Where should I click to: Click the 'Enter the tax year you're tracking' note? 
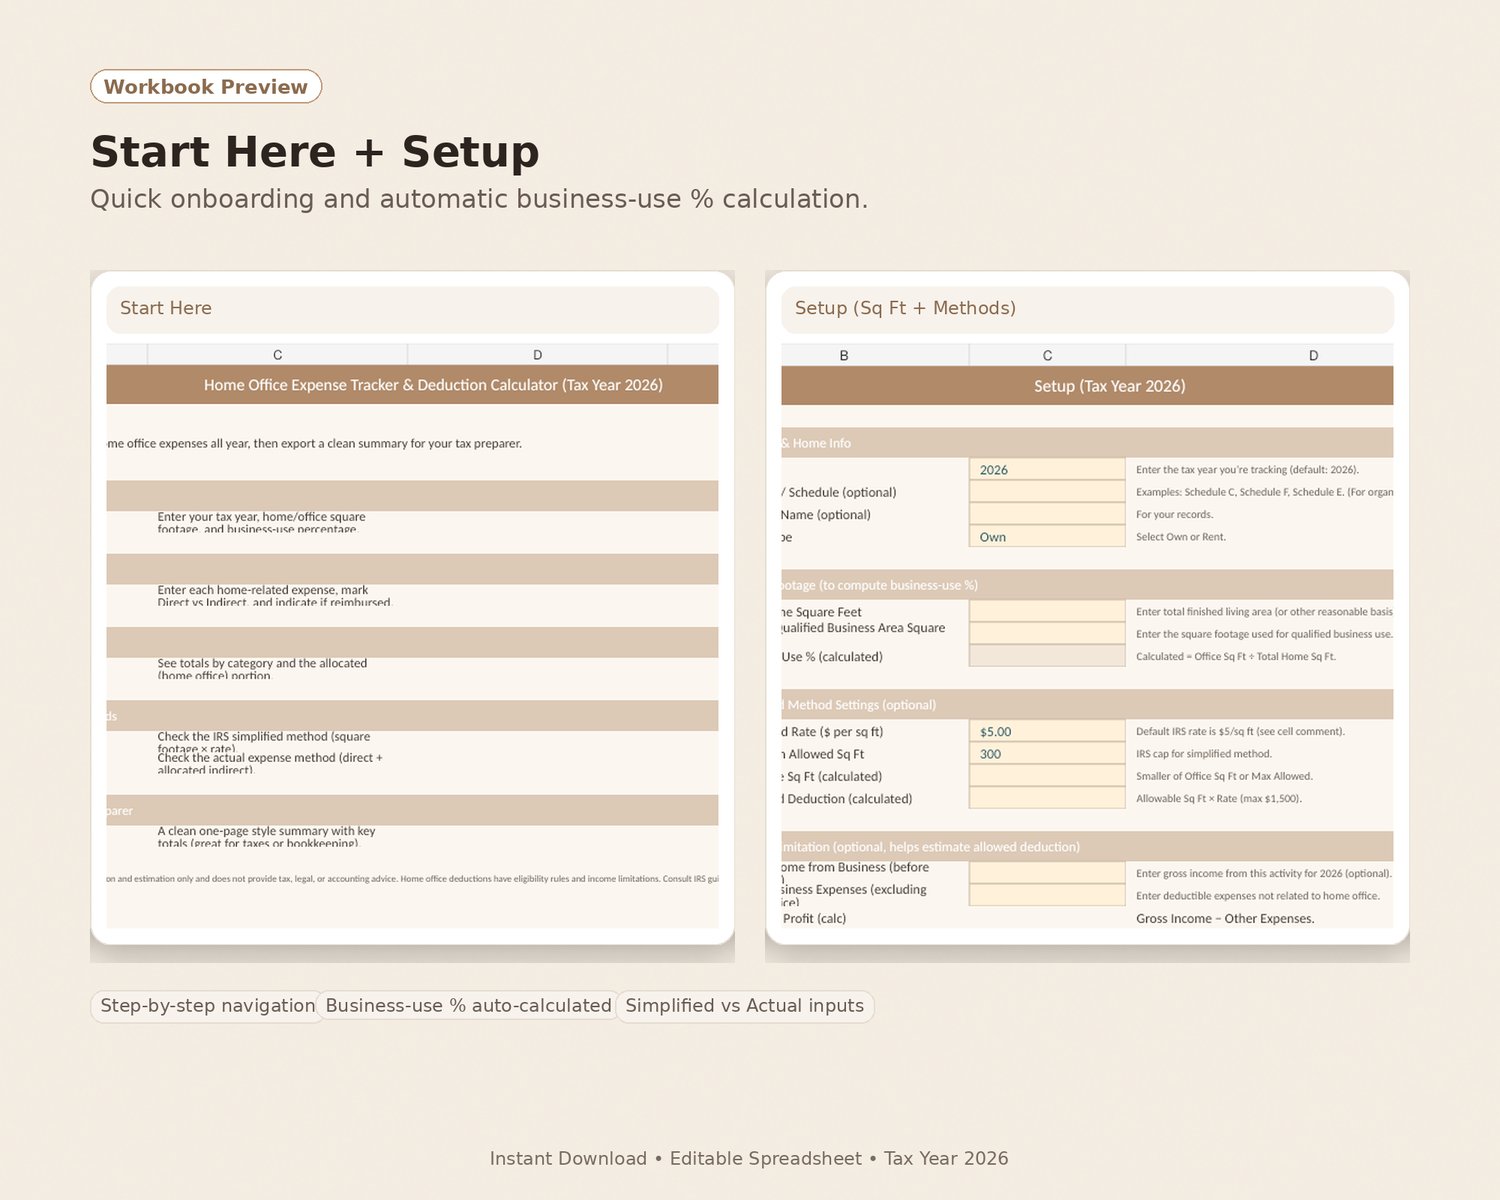click(1247, 470)
